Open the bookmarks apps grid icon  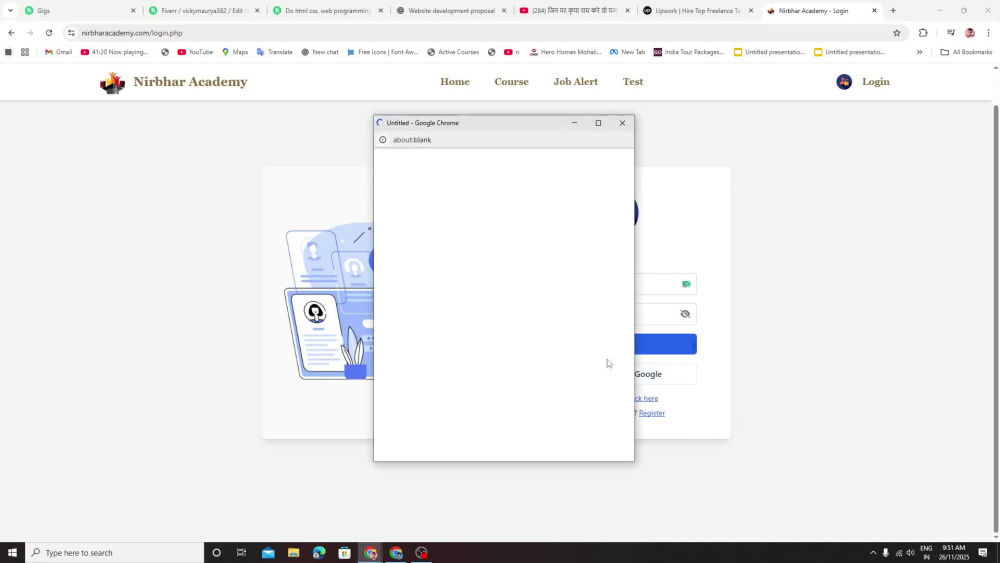click(25, 52)
